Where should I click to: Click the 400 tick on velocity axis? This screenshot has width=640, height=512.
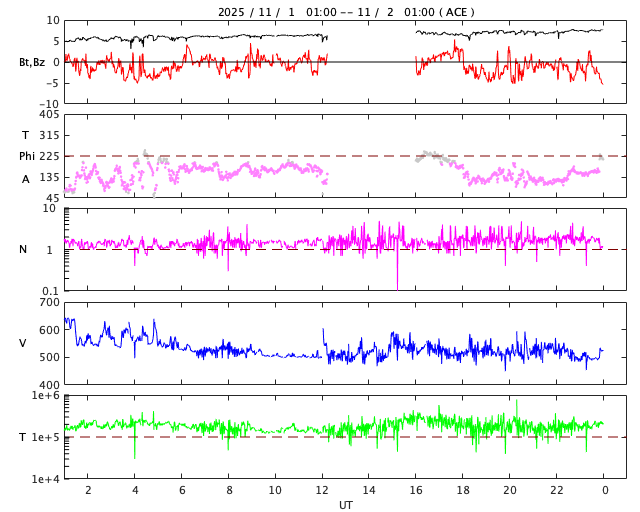pyautogui.click(x=49, y=385)
